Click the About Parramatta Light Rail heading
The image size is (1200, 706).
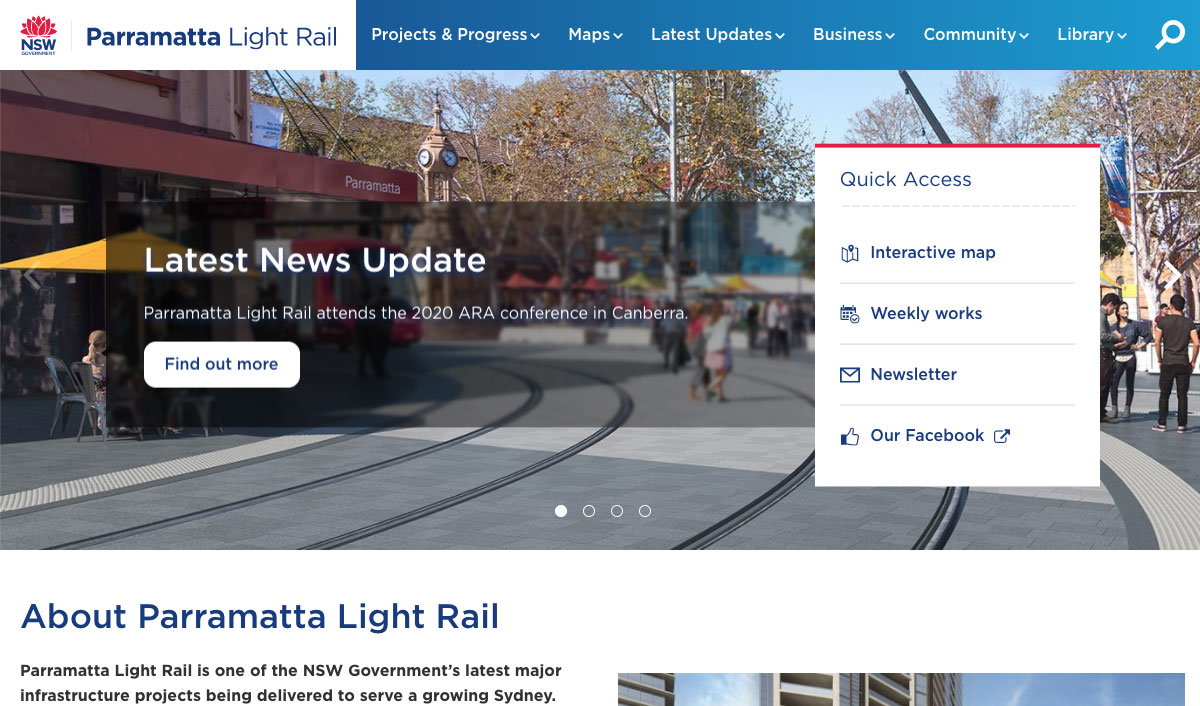[x=260, y=616]
